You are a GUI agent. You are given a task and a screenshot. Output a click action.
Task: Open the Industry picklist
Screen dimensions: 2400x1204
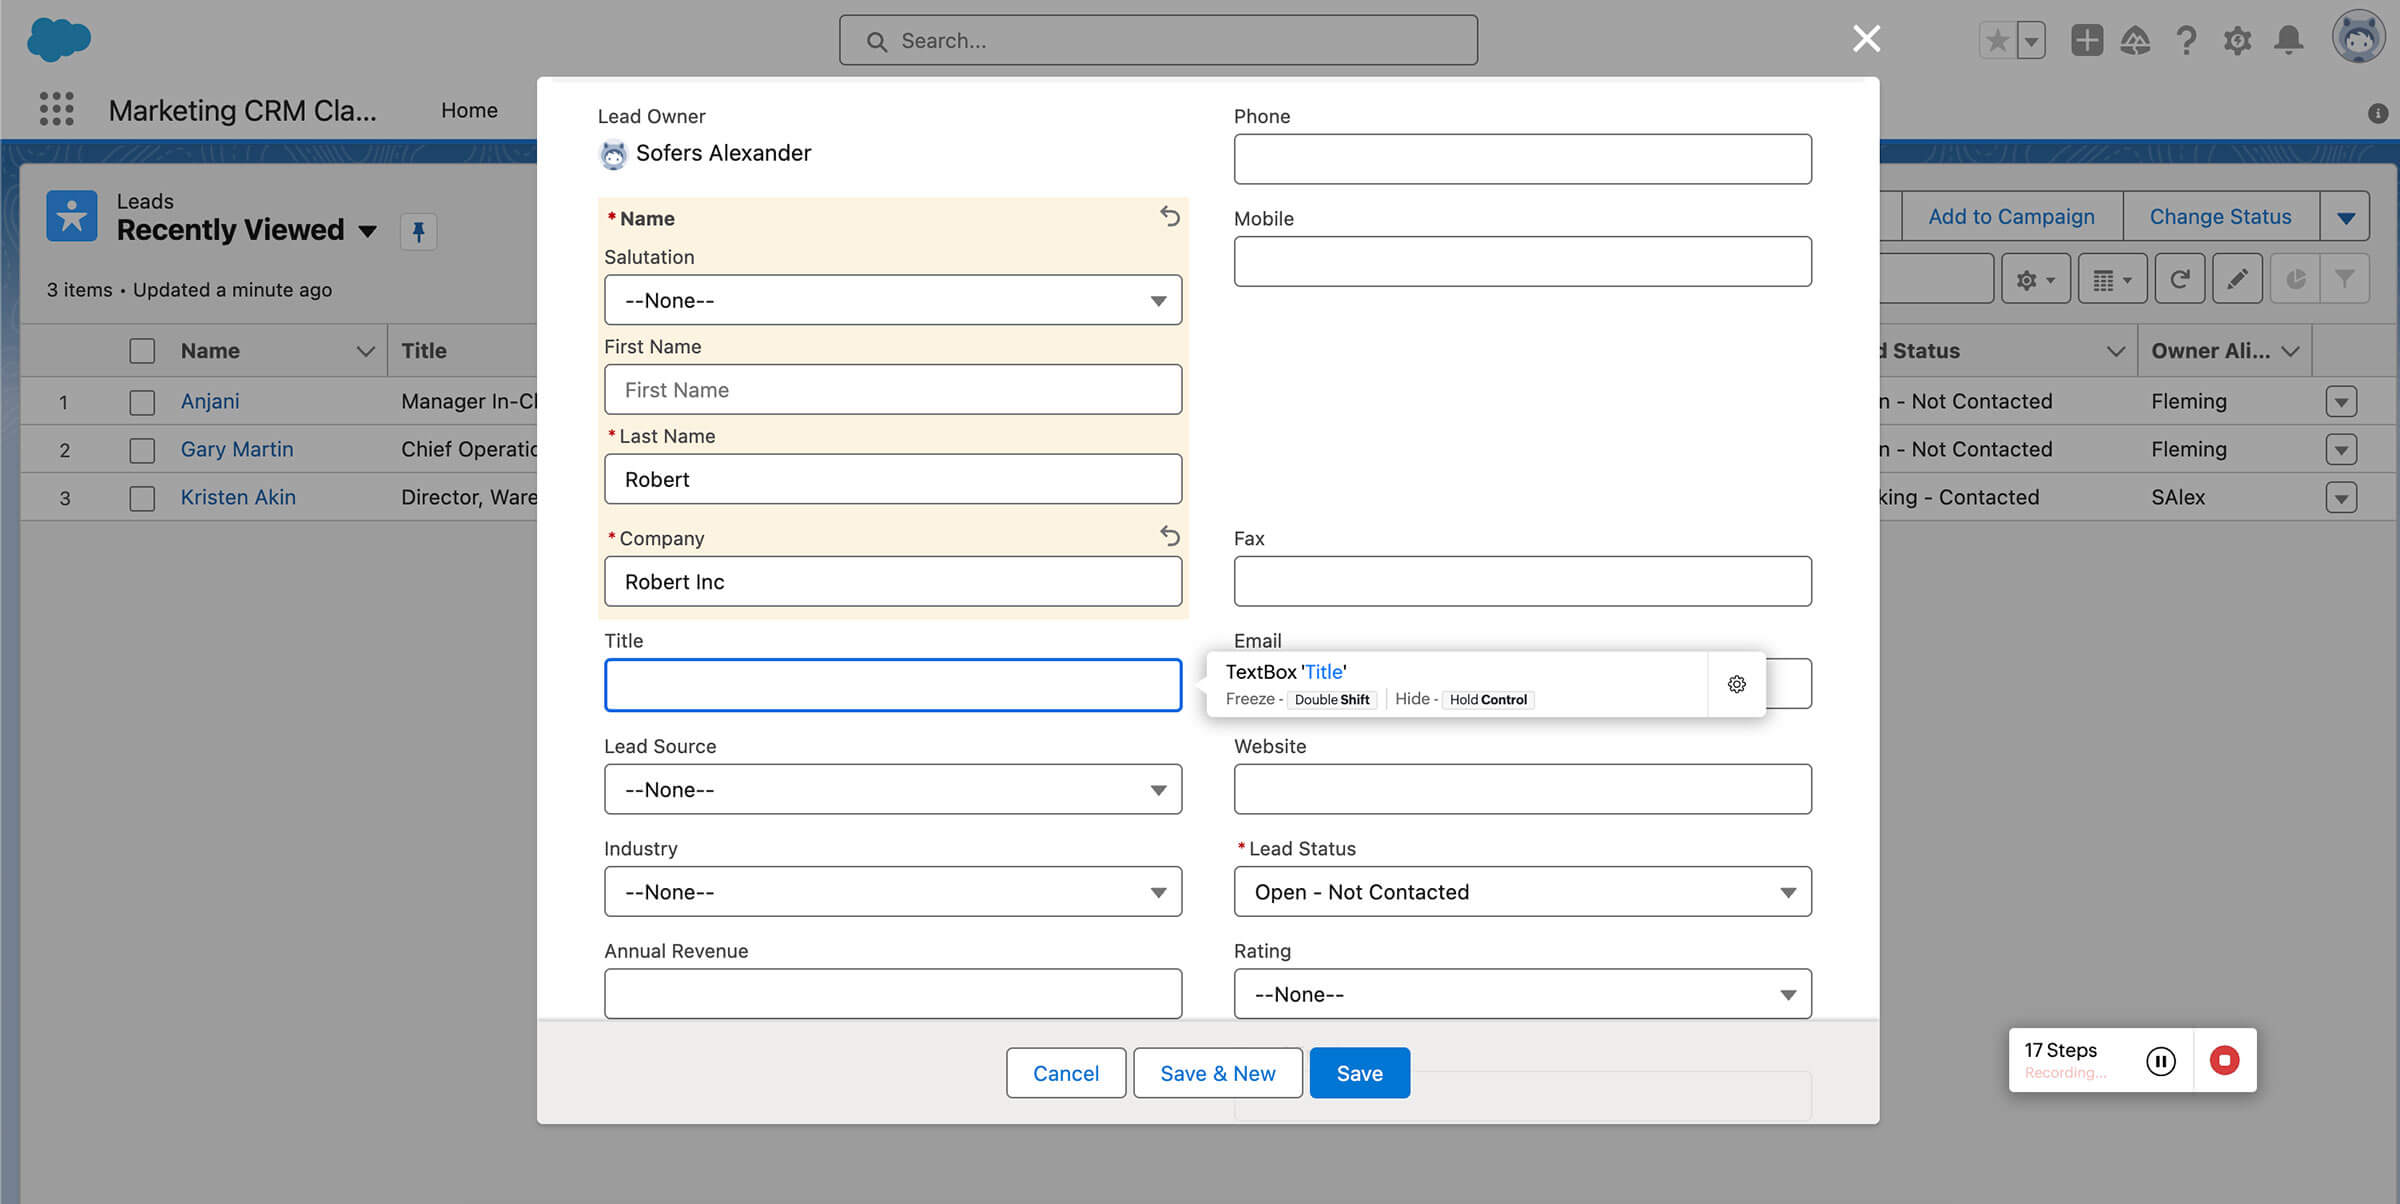click(892, 892)
